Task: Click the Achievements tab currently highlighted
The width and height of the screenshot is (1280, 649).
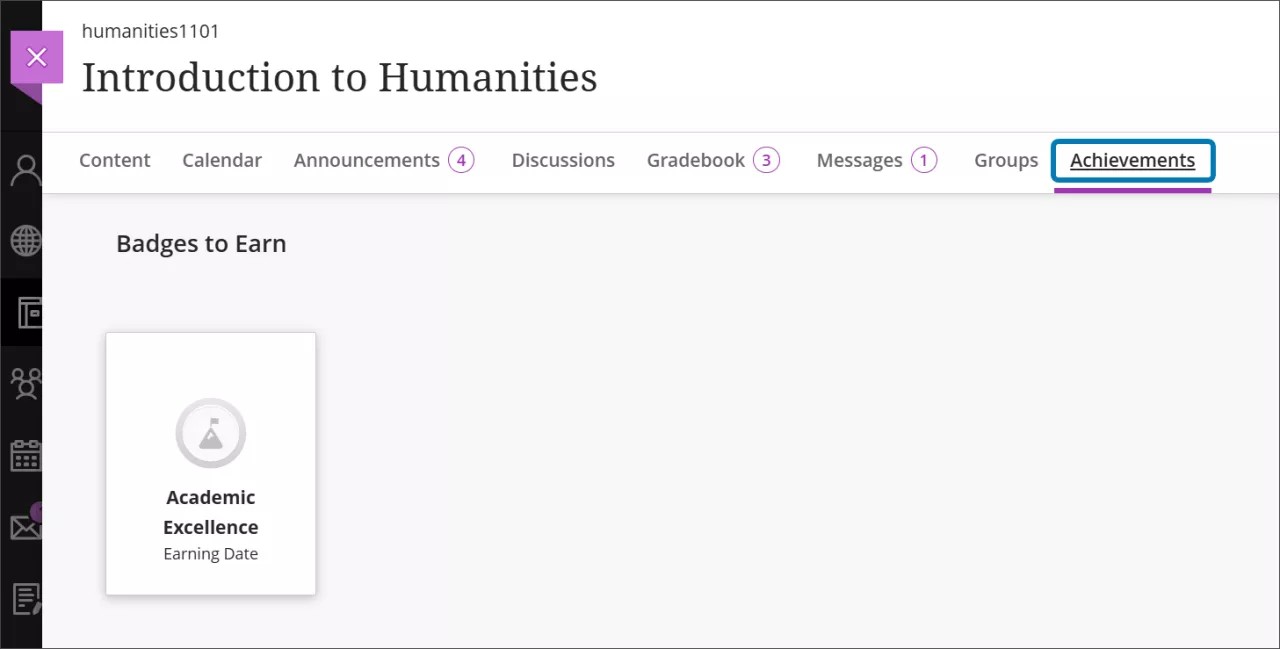Action: click(x=1132, y=160)
